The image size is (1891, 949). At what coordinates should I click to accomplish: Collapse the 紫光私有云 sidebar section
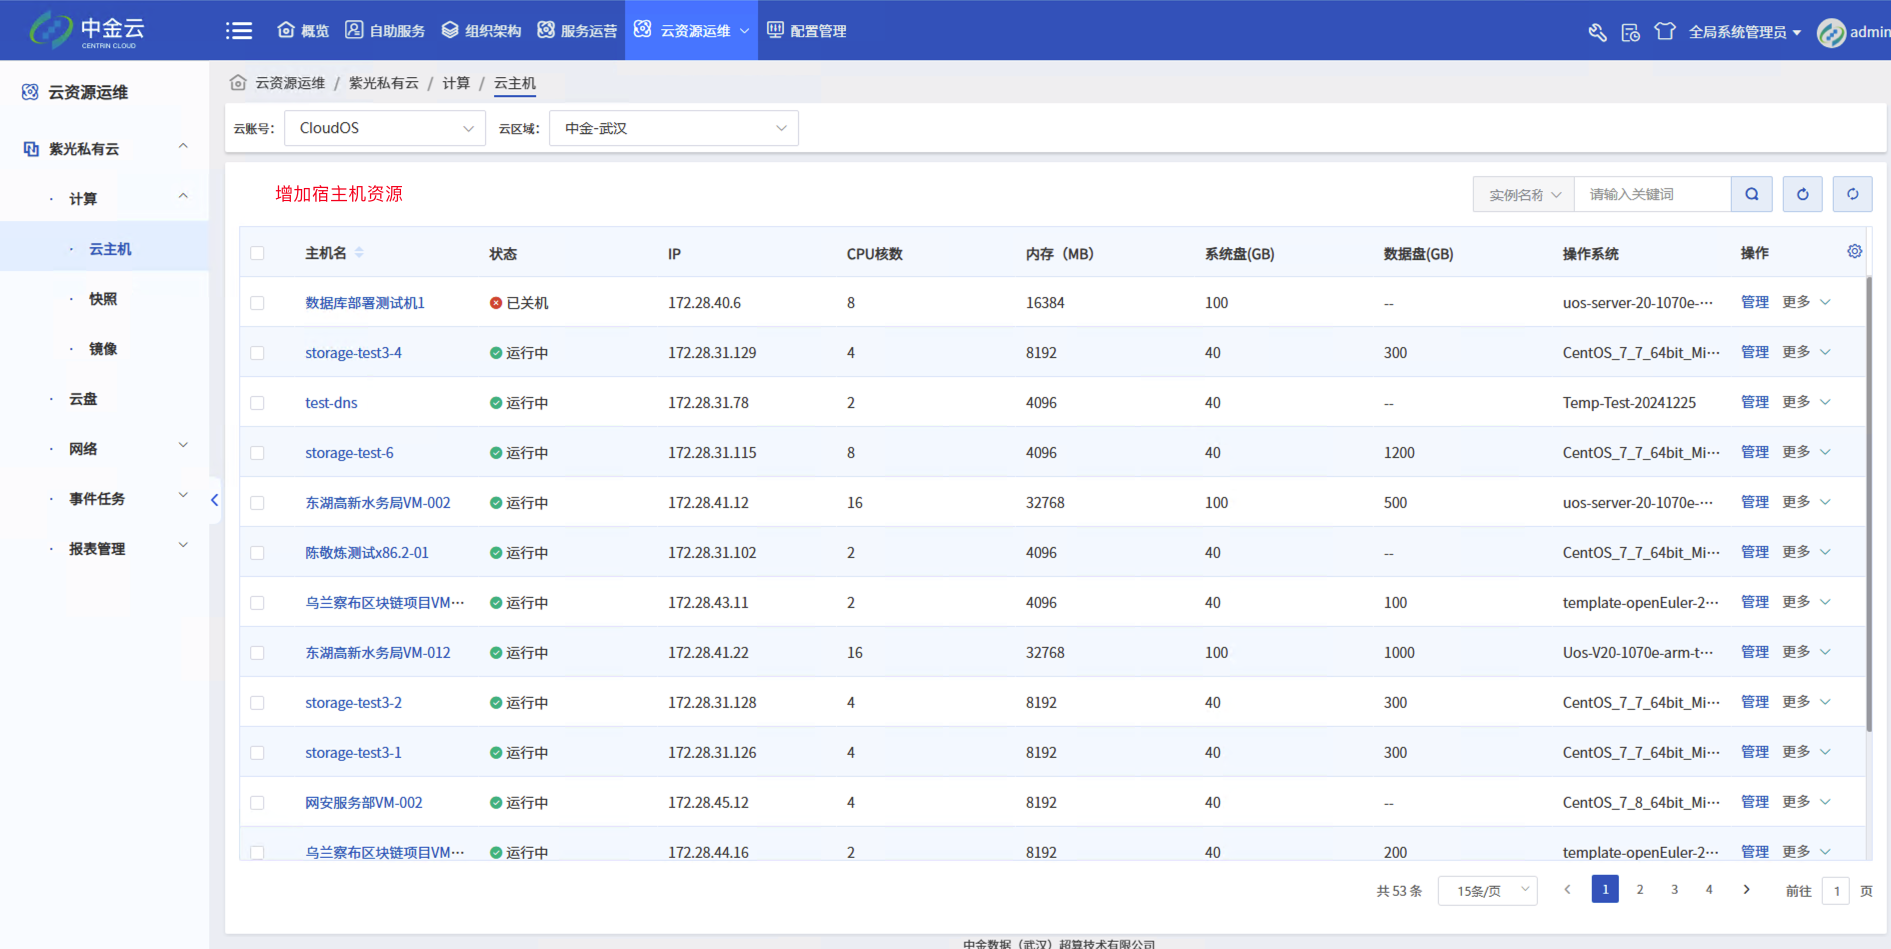point(183,147)
